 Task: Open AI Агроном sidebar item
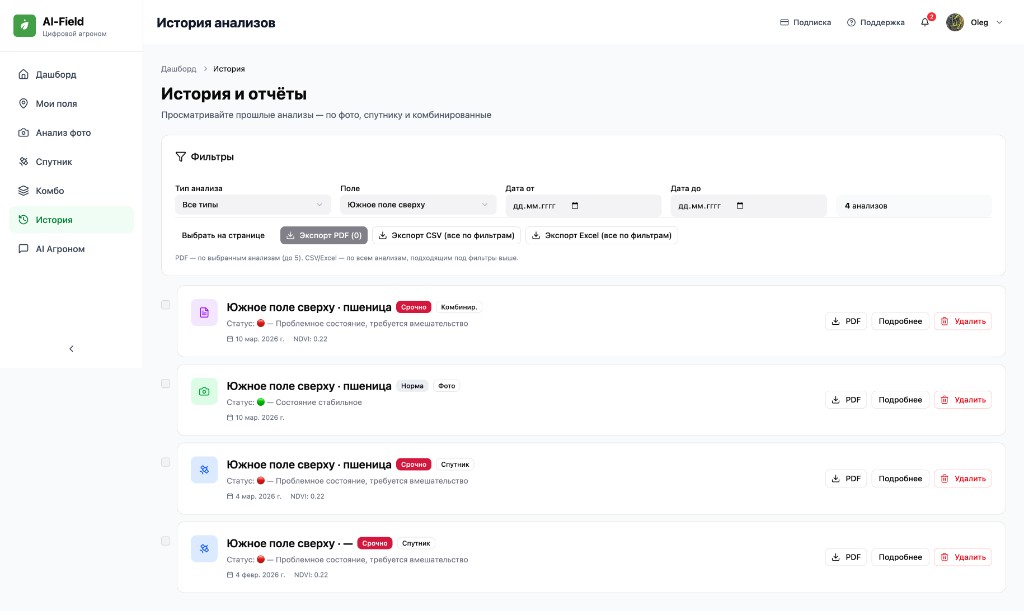pyautogui.click(x=60, y=249)
